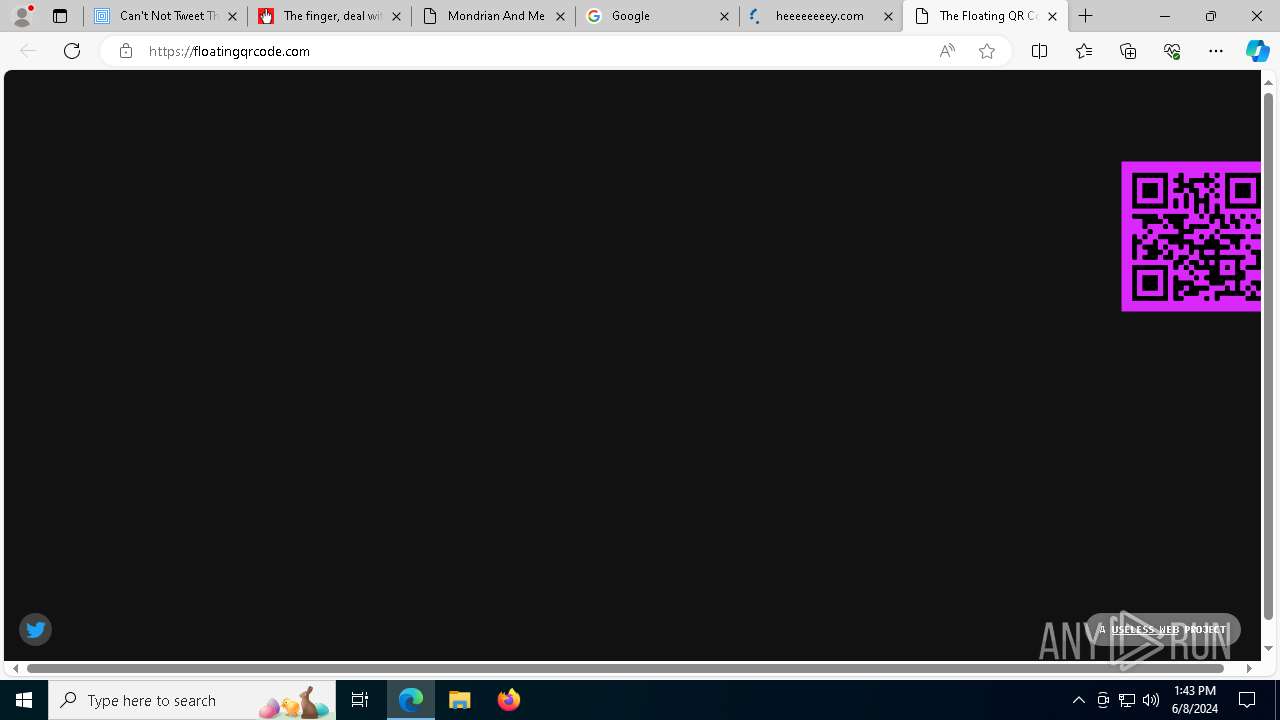Close The Floating QR Code tab
Image resolution: width=1280 pixels, height=720 pixels.
[x=1052, y=16]
